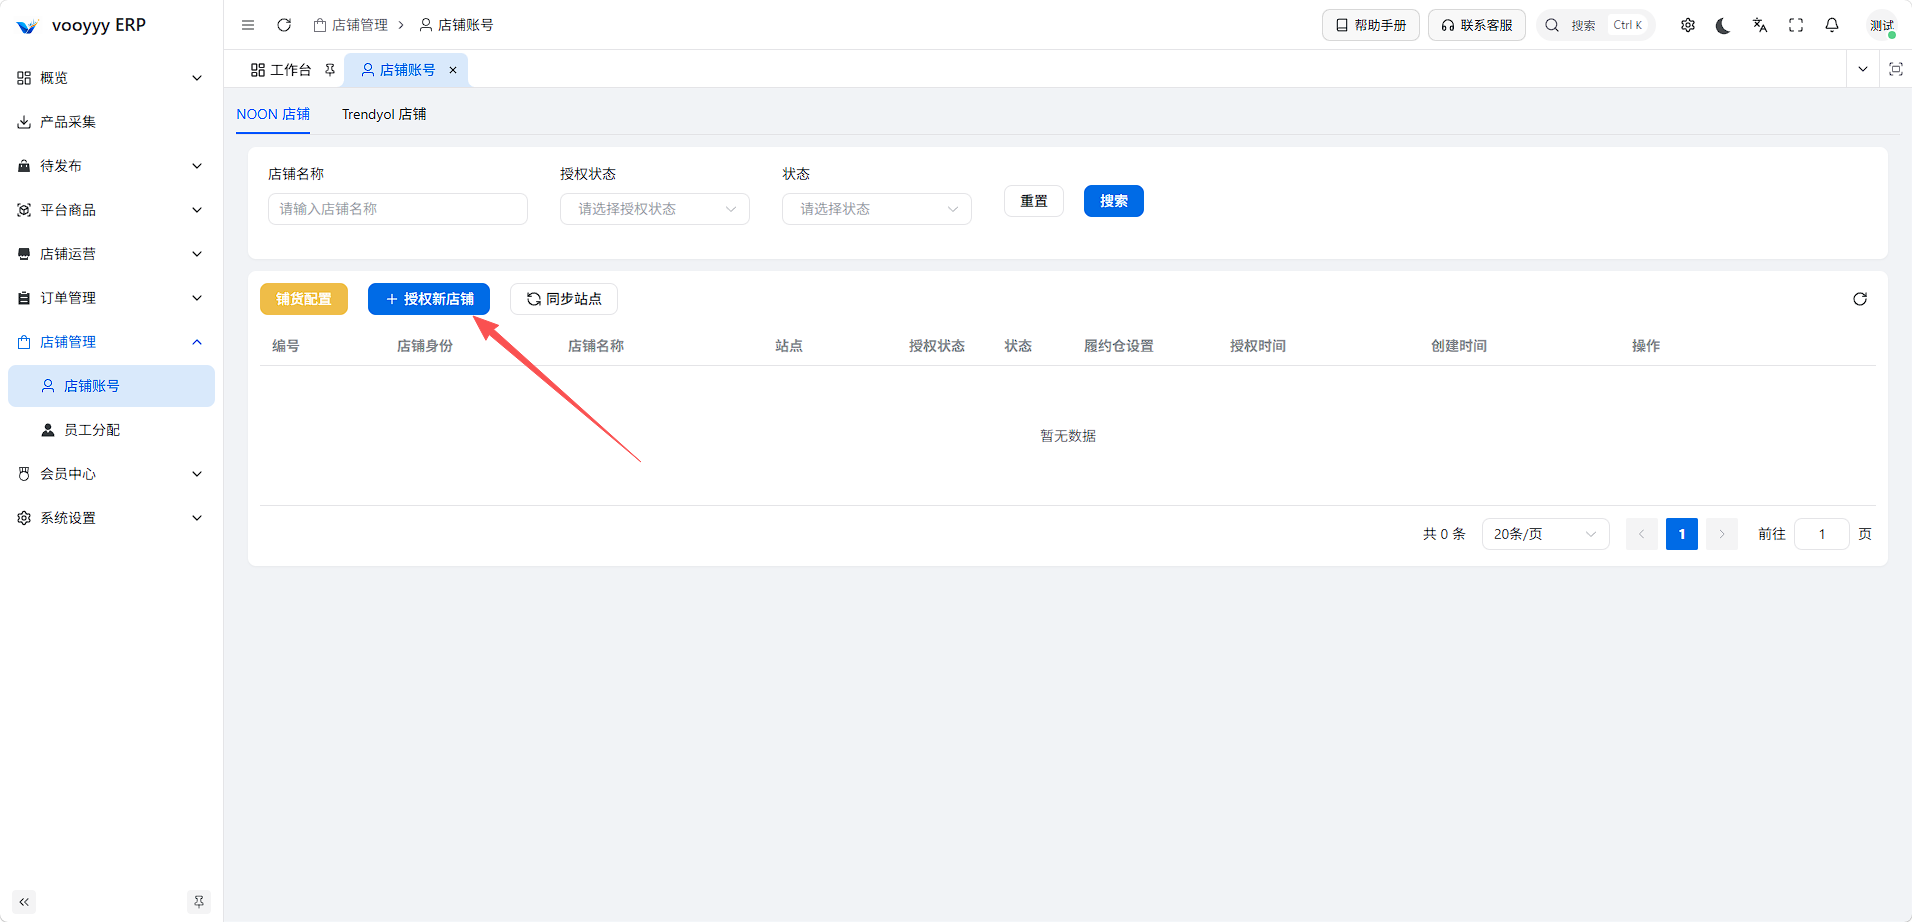
Task: Pin the 工作台 tab
Action: 330,70
